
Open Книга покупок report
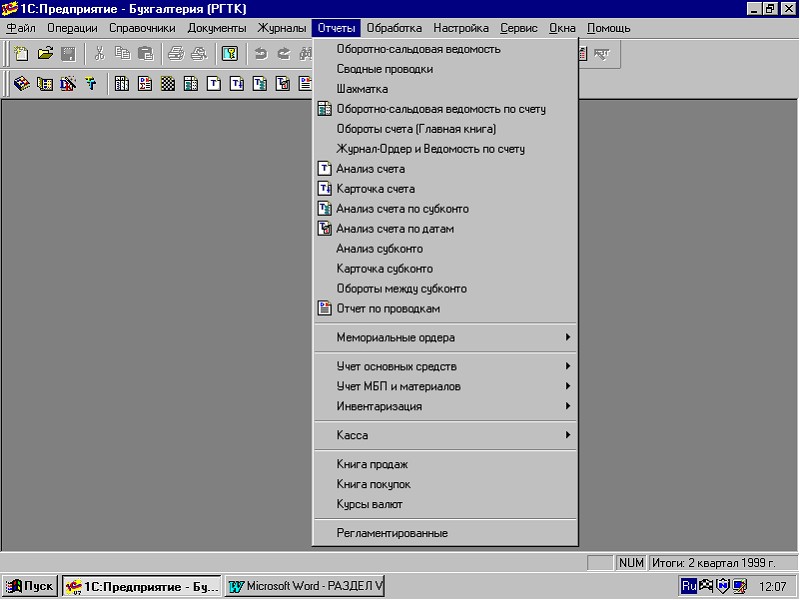pos(445,484)
